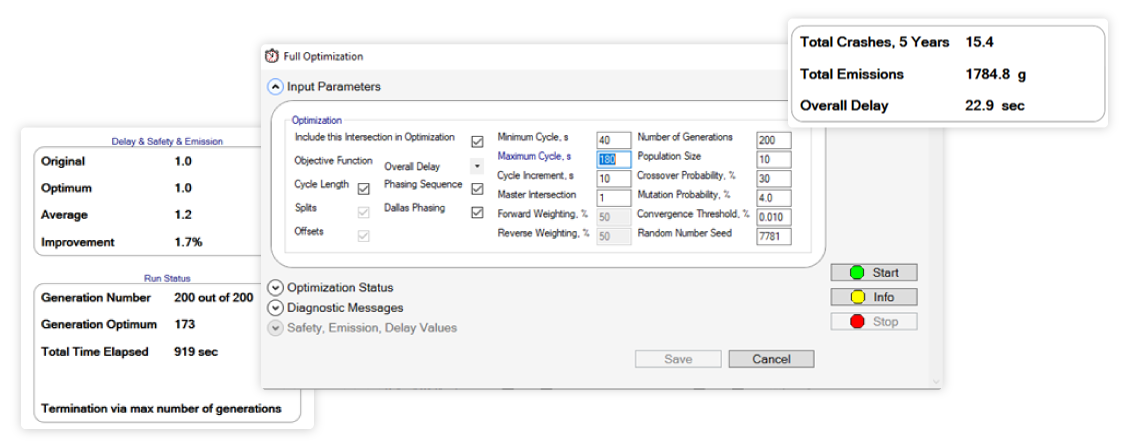
Task: Click the red Stop button
Action: click(x=874, y=321)
